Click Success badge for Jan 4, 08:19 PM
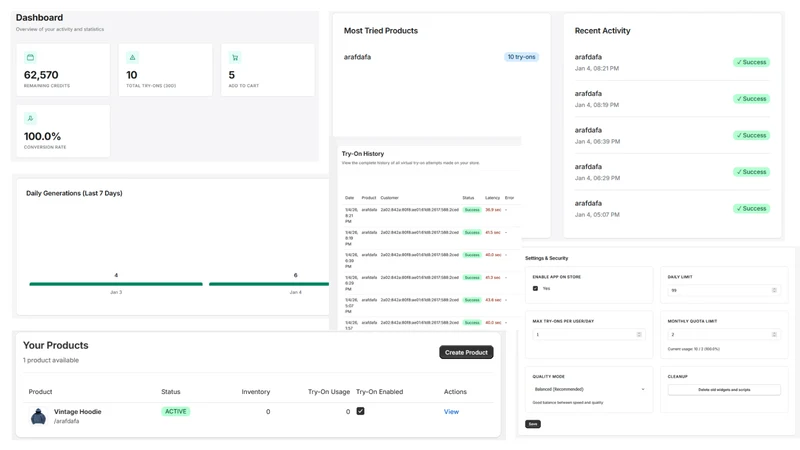800x450 pixels. pyautogui.click(x=751, y=99)
